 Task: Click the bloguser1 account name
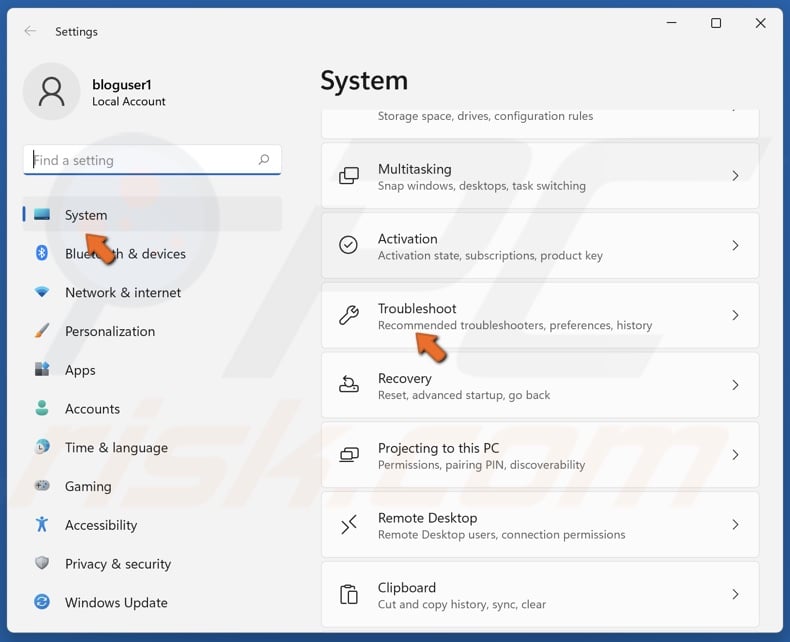point(121,85)
